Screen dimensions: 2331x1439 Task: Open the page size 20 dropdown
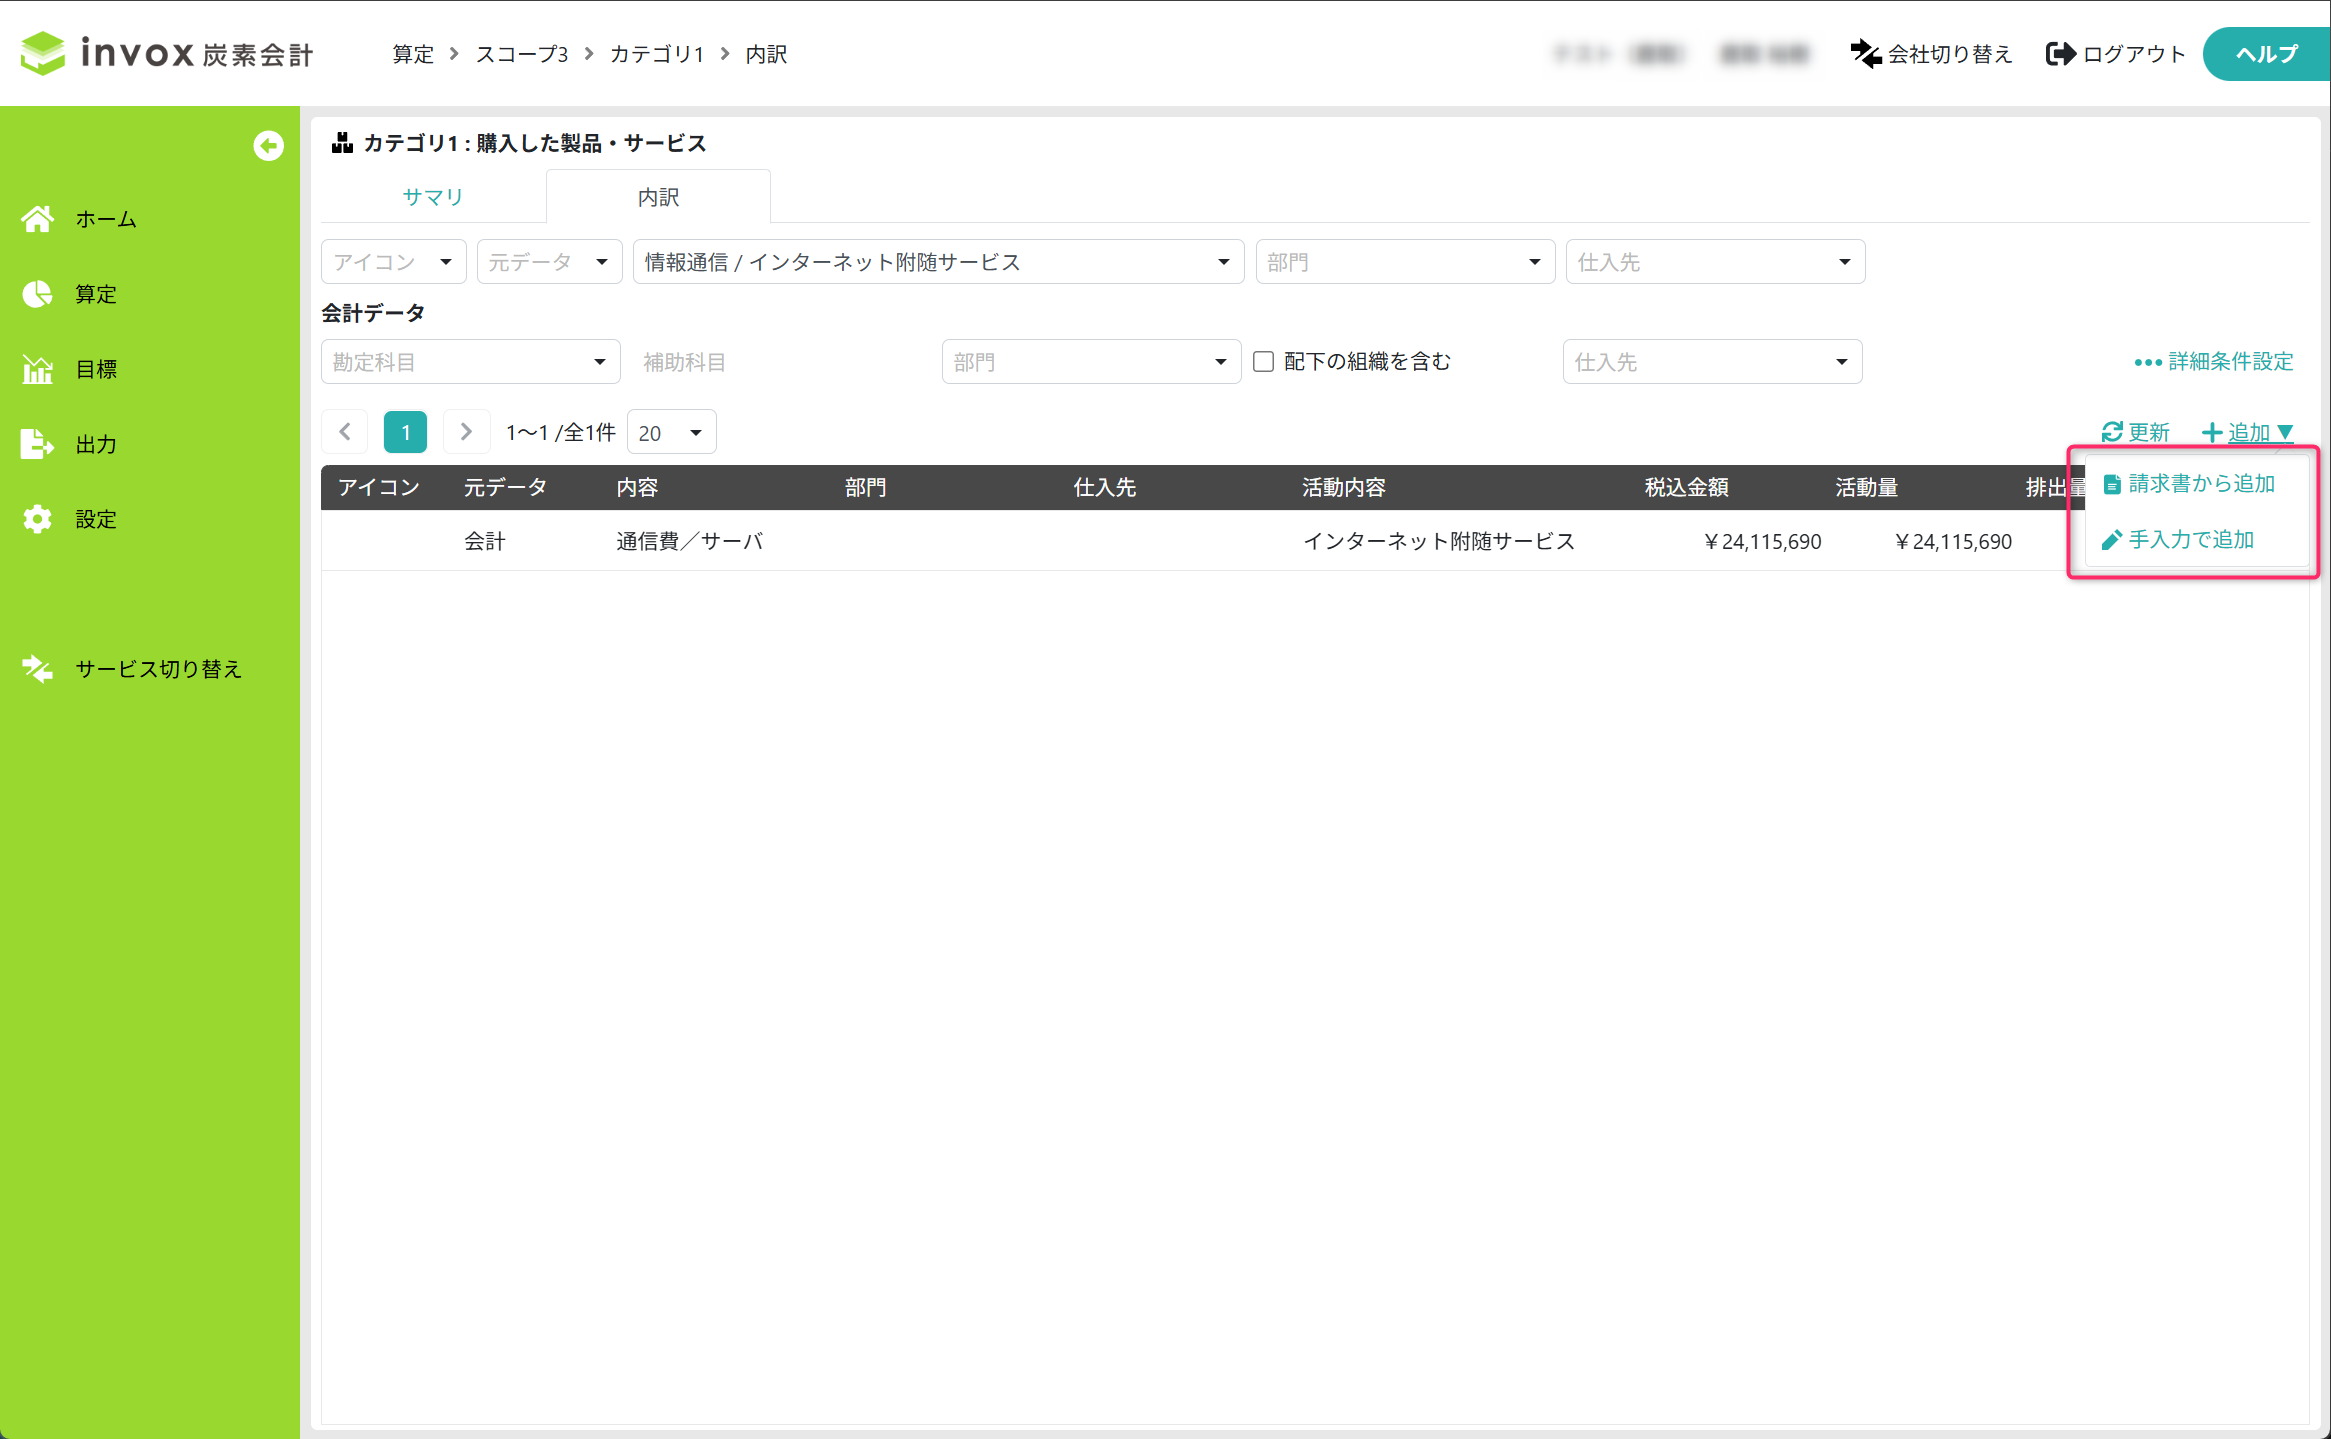pyautogui.click(x=671, y=433)
